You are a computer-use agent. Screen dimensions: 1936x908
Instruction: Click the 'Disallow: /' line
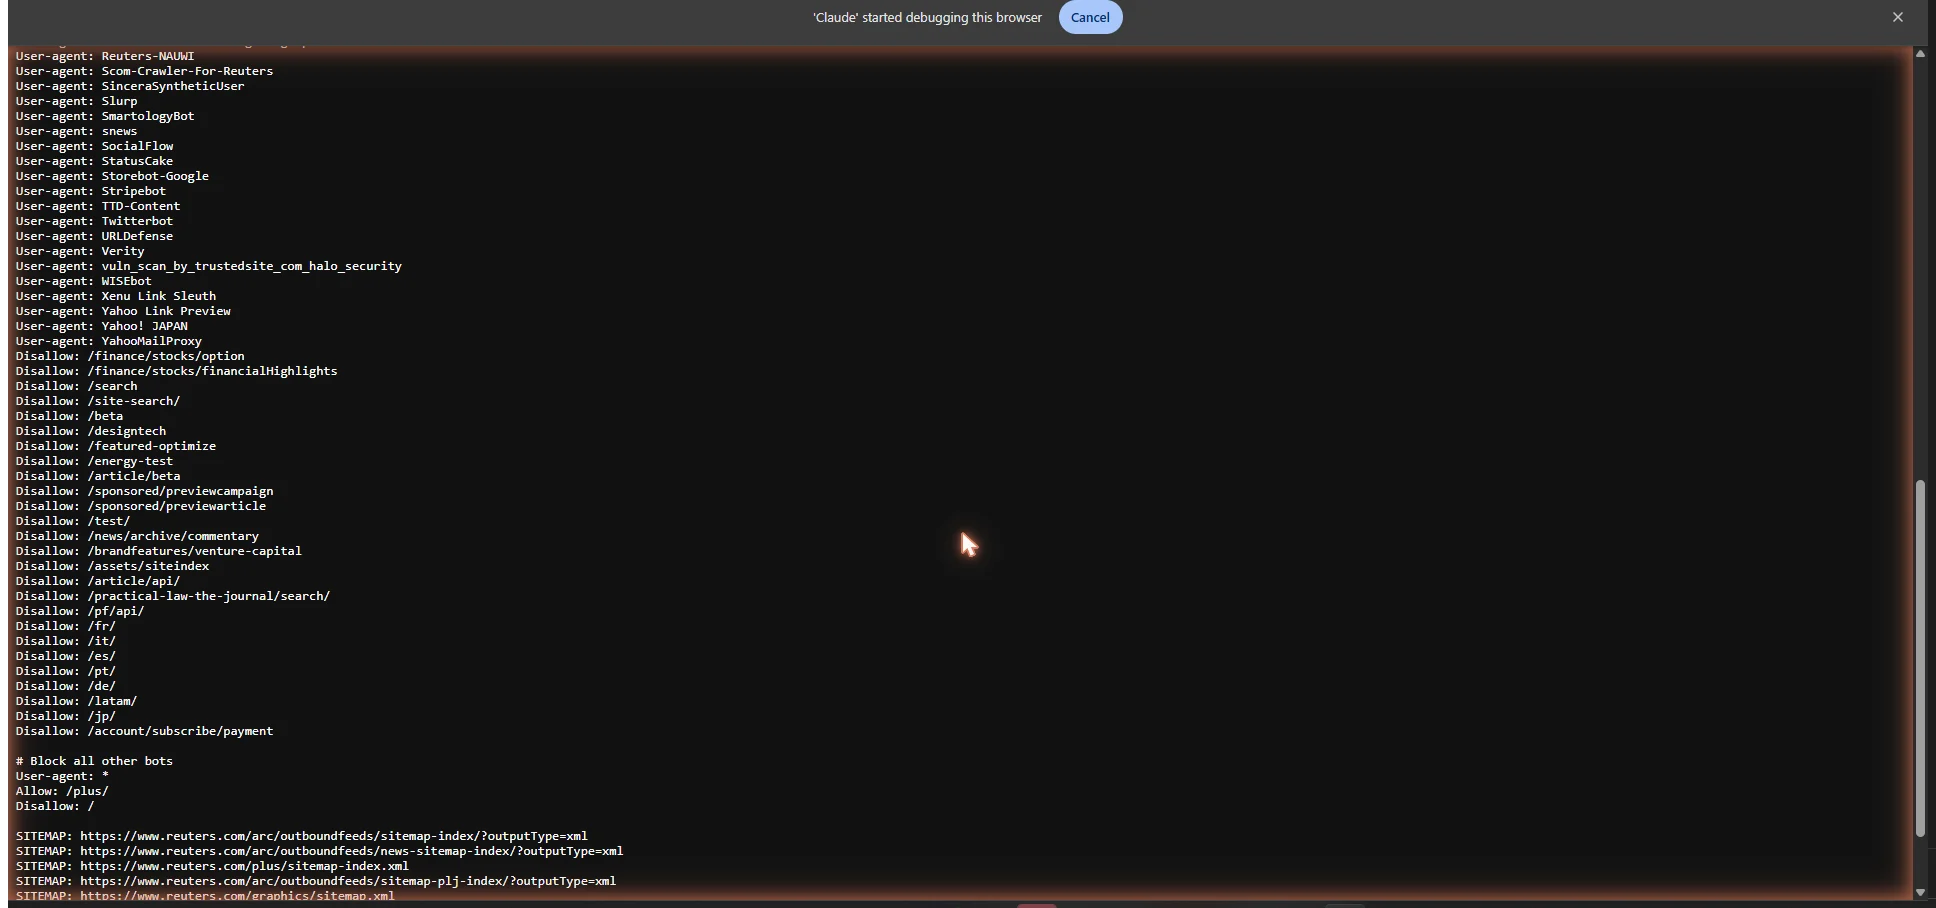[55, 806]
